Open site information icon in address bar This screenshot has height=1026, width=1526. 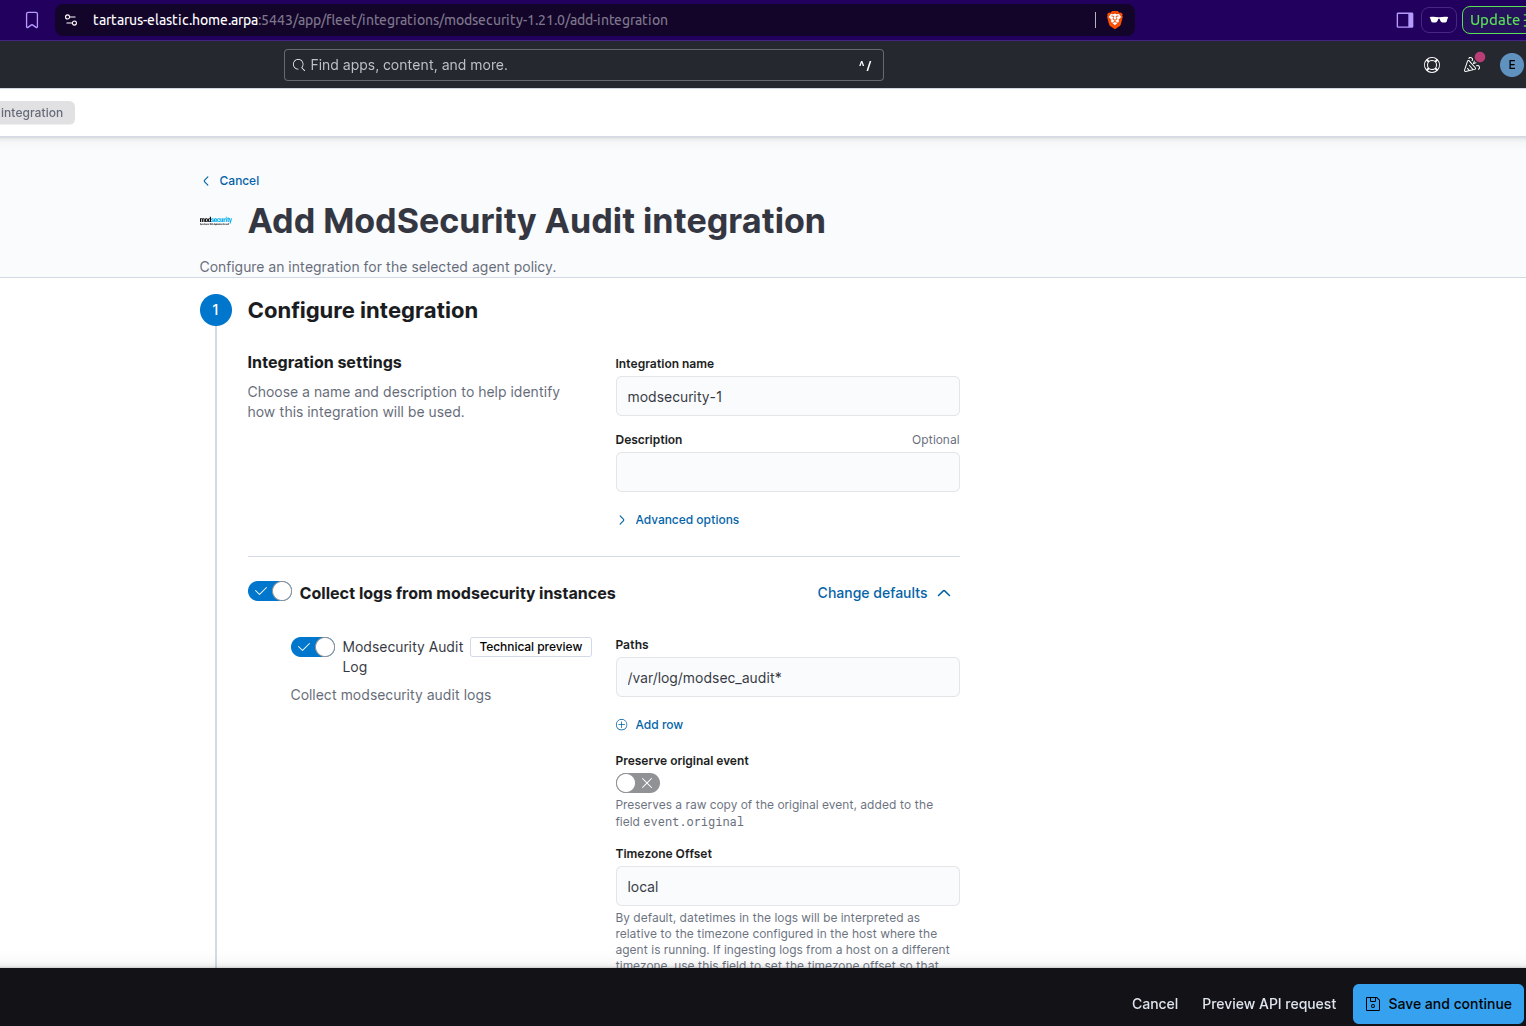point(71,20)
